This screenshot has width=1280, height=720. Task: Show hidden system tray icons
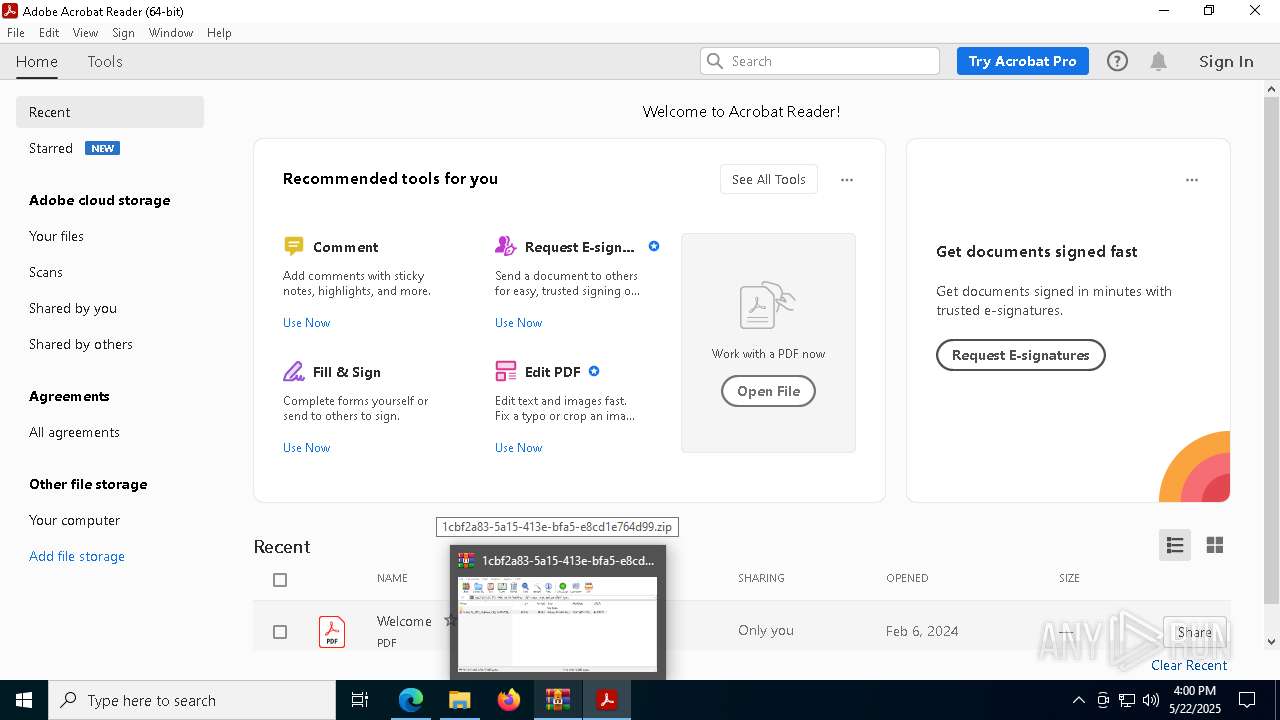pos(1078,700)
